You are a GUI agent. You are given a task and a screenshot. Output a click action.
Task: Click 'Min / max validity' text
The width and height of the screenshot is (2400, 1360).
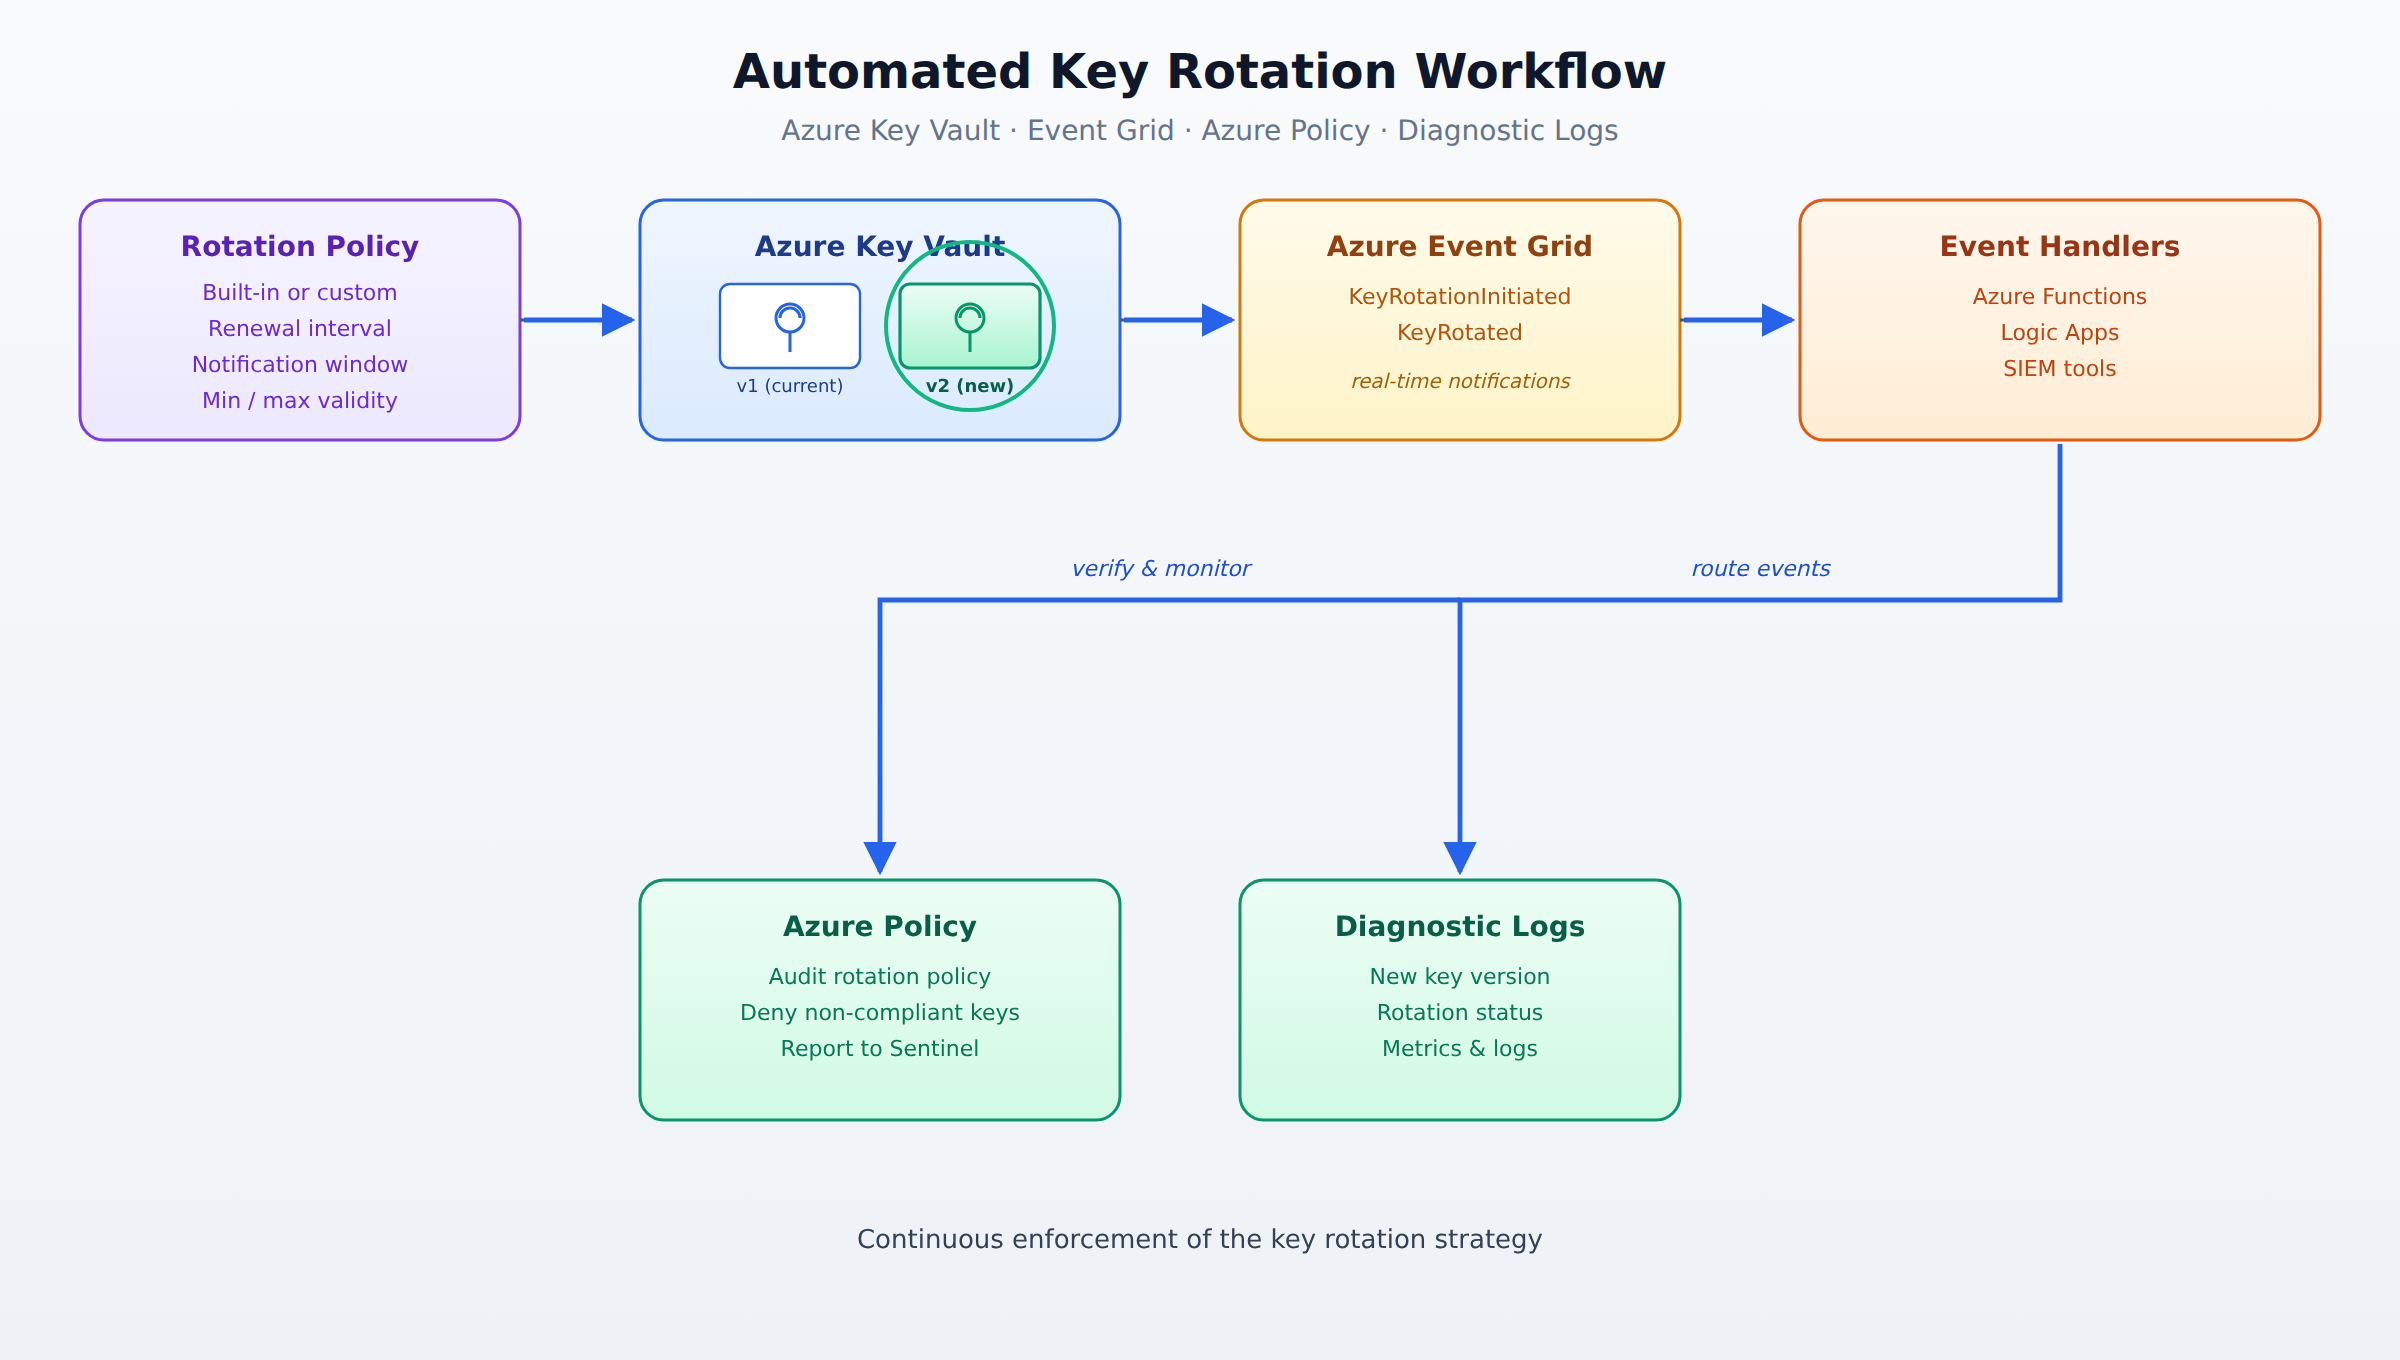[300, 401]
